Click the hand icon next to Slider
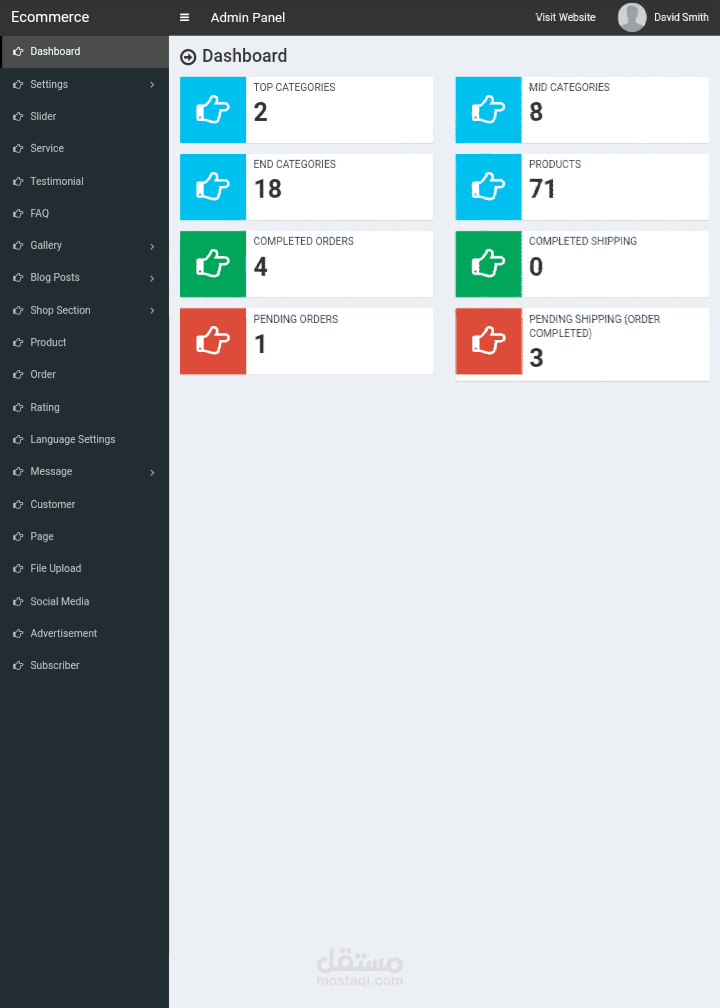The width and height of the screenshot is (720, 1008). coord(18,116)
